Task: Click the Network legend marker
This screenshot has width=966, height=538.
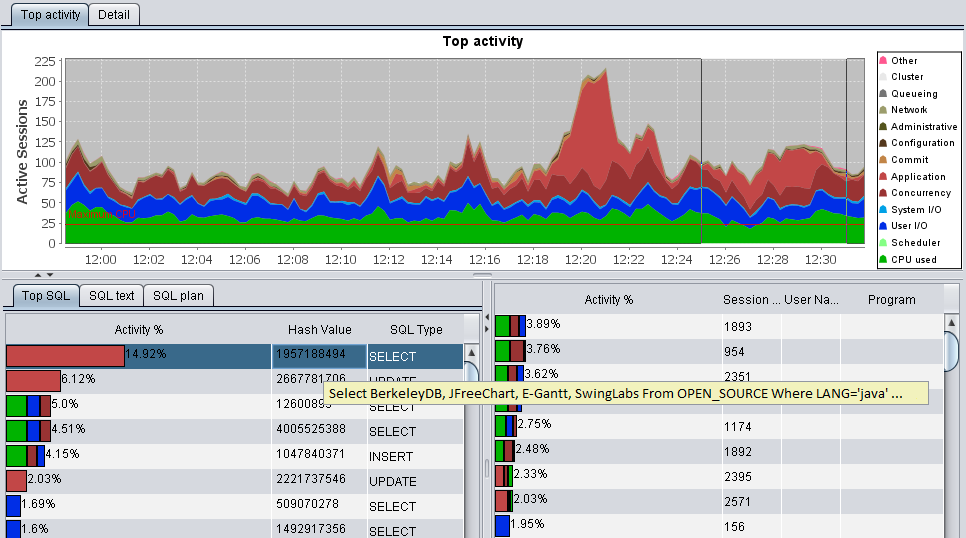Action: point(883,110)
